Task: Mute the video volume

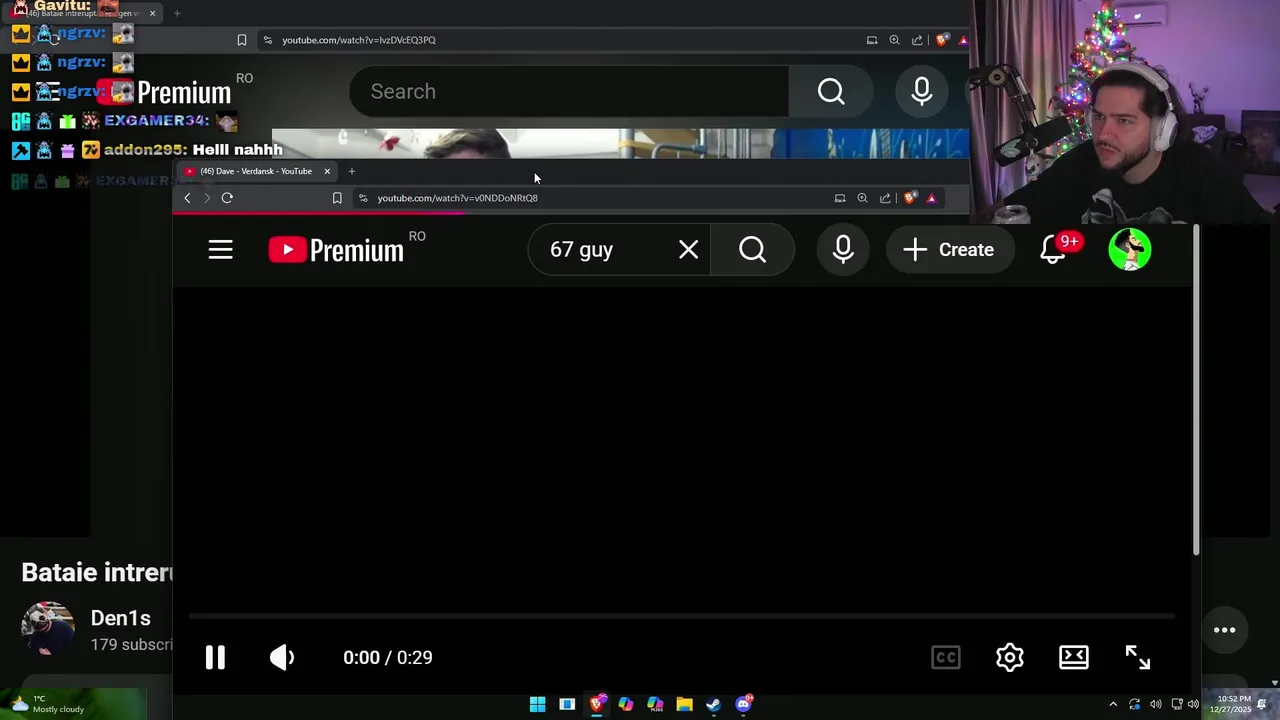Action: [x=282, y=657]
